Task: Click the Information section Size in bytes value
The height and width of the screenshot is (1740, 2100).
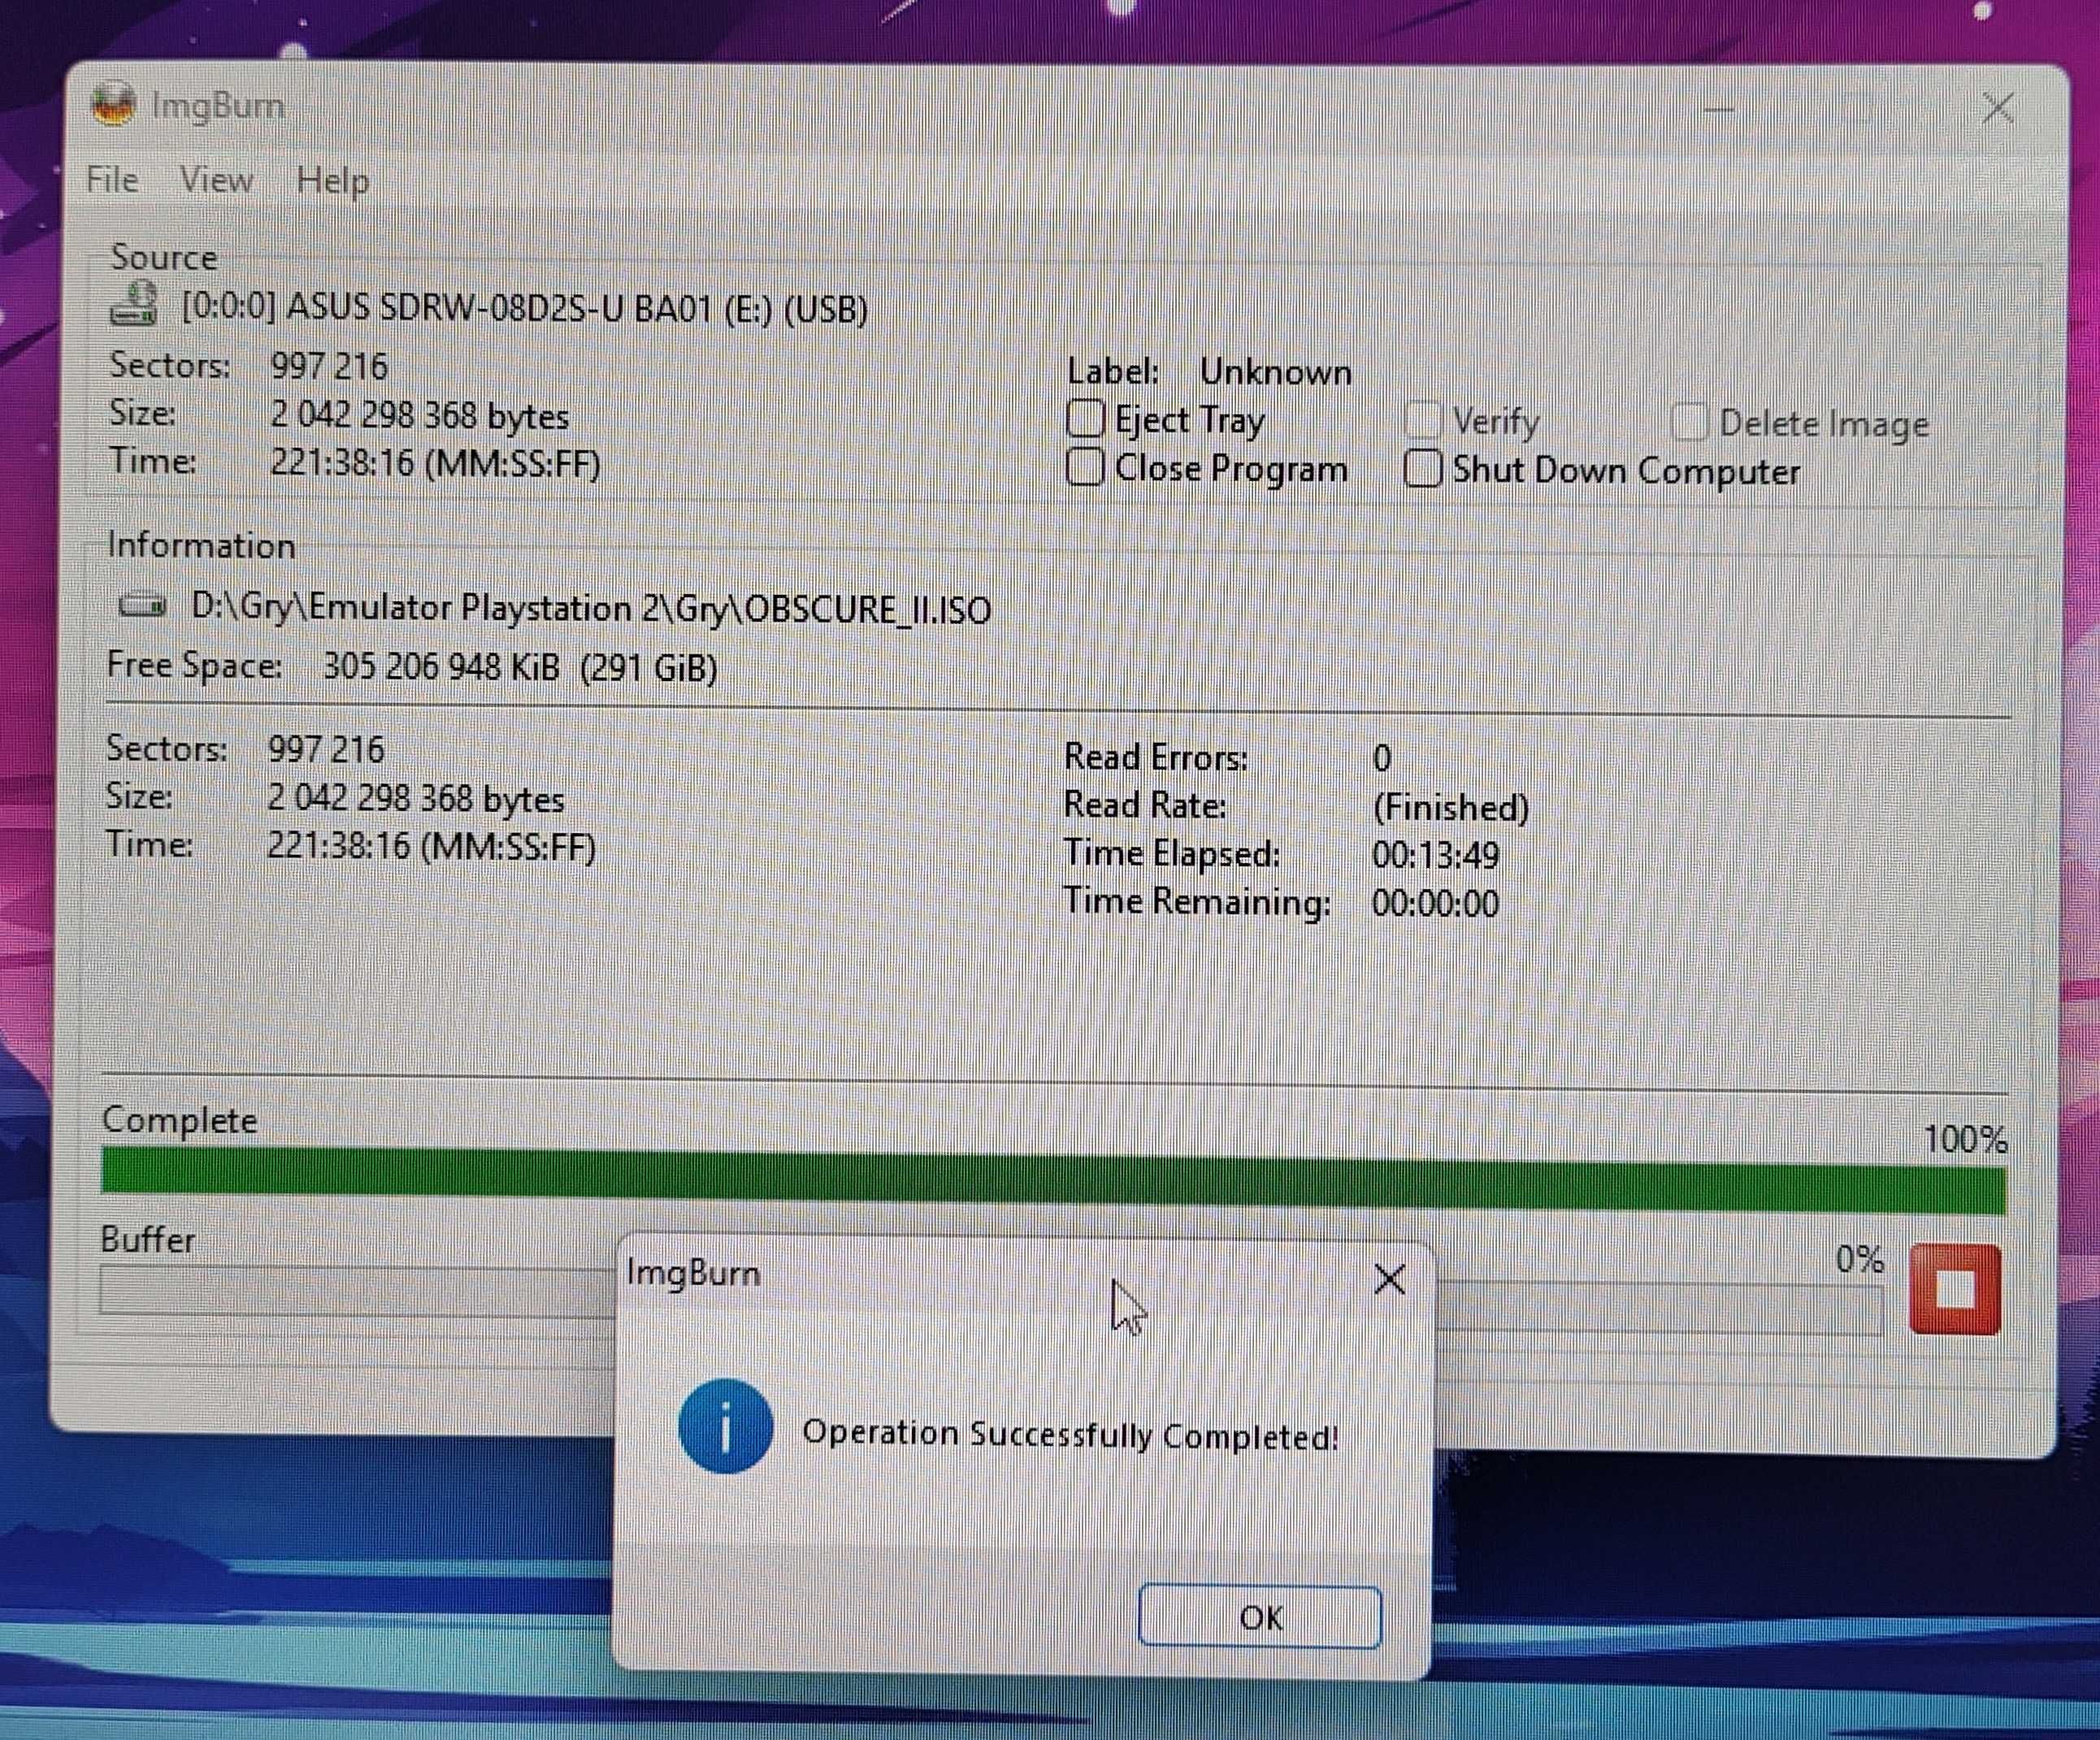Action: 415,798
